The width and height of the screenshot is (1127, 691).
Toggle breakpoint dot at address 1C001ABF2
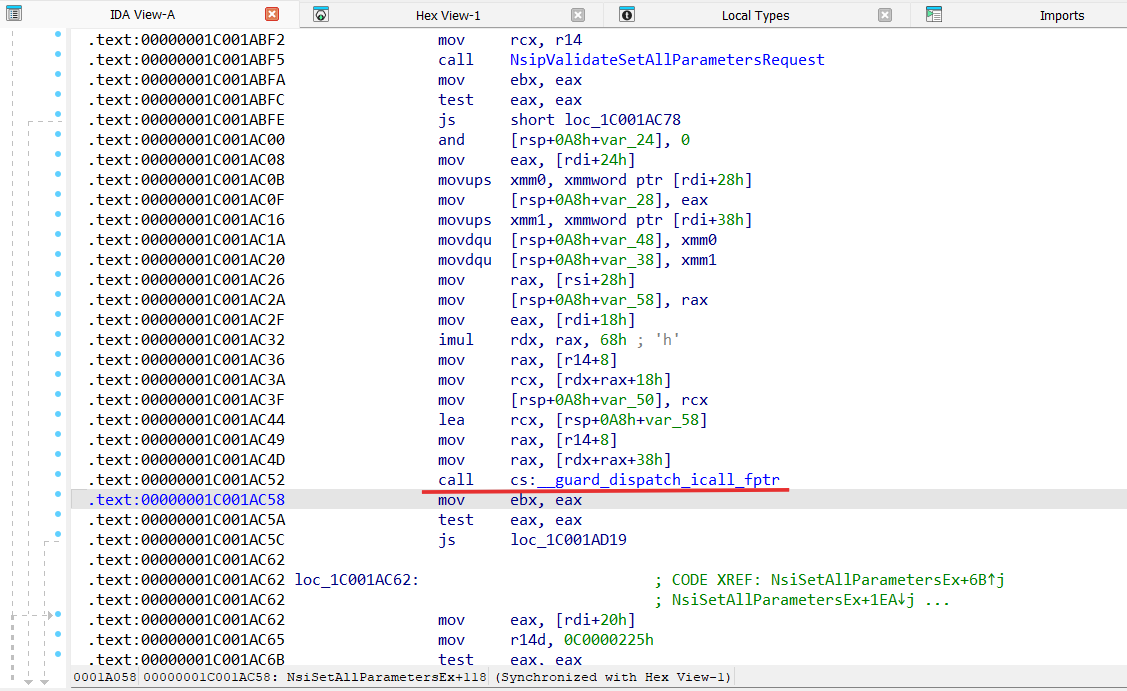[59, 35]
